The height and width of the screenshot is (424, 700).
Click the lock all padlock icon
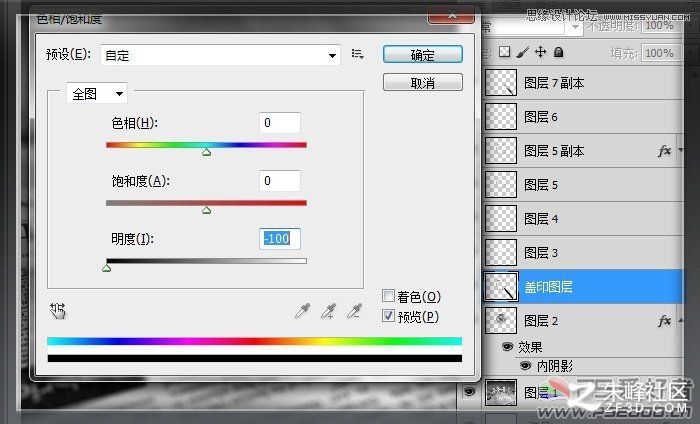tap(558, 52)
